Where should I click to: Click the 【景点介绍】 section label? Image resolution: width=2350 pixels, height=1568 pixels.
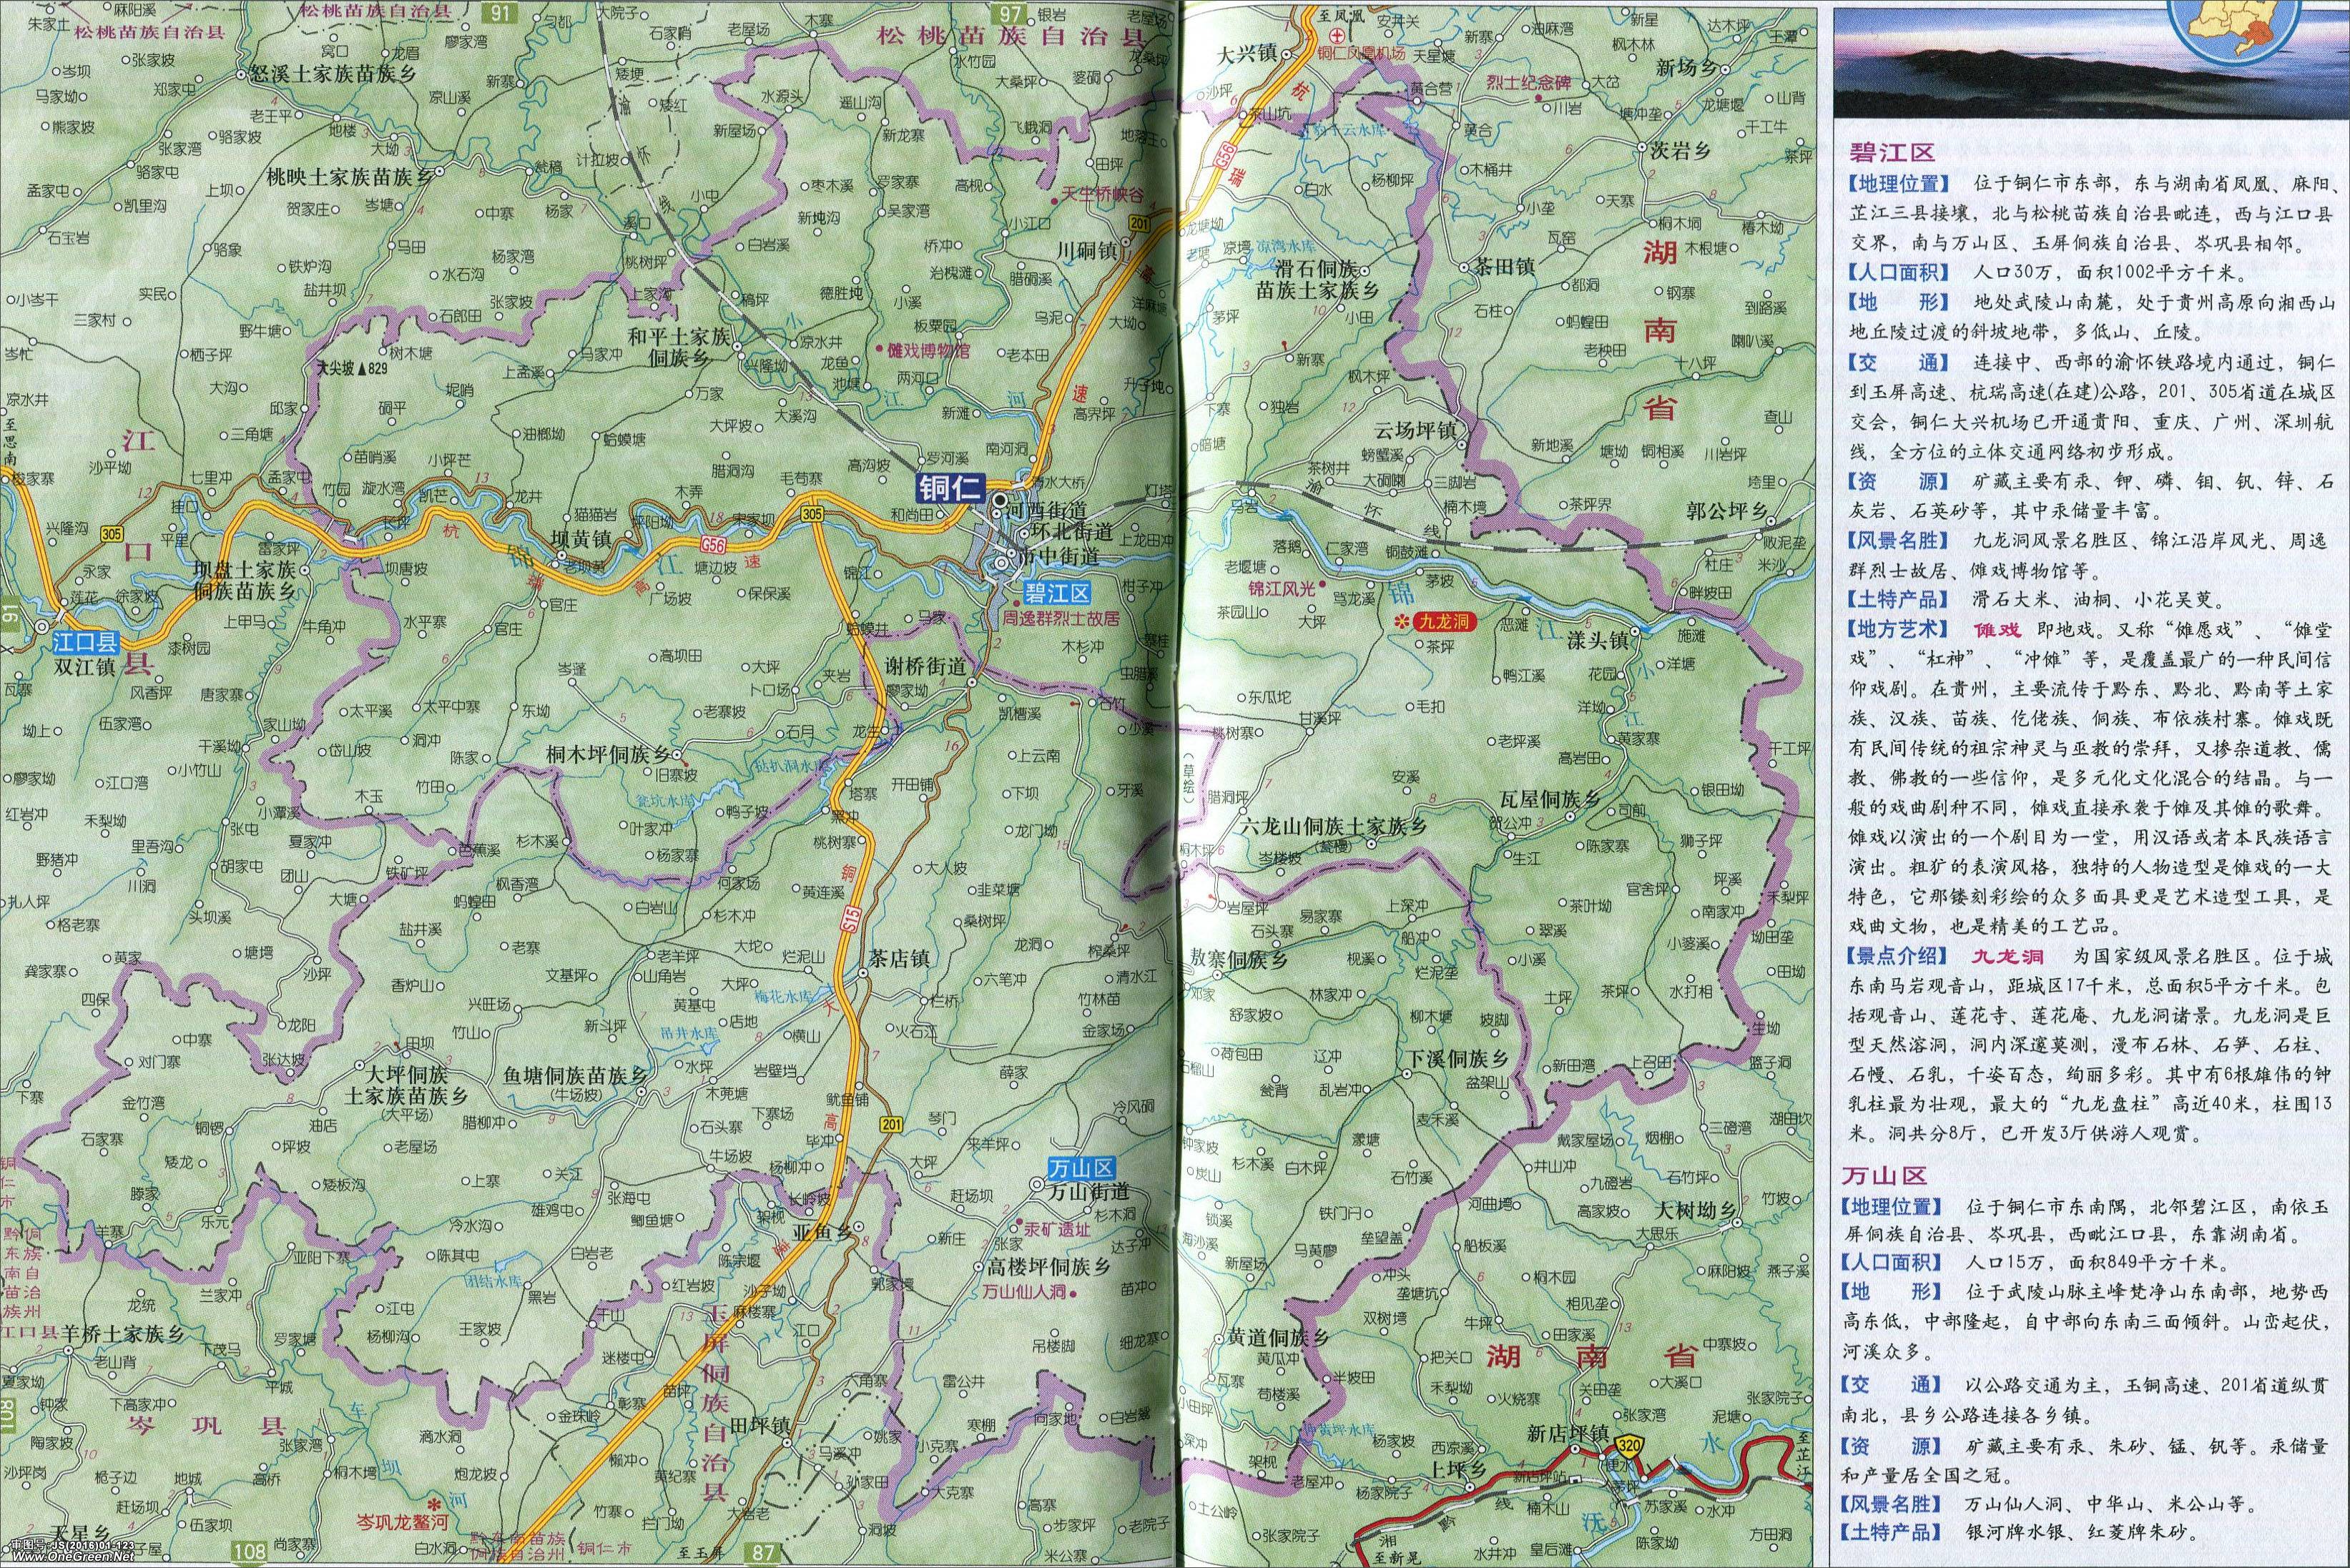point(1897,957)
